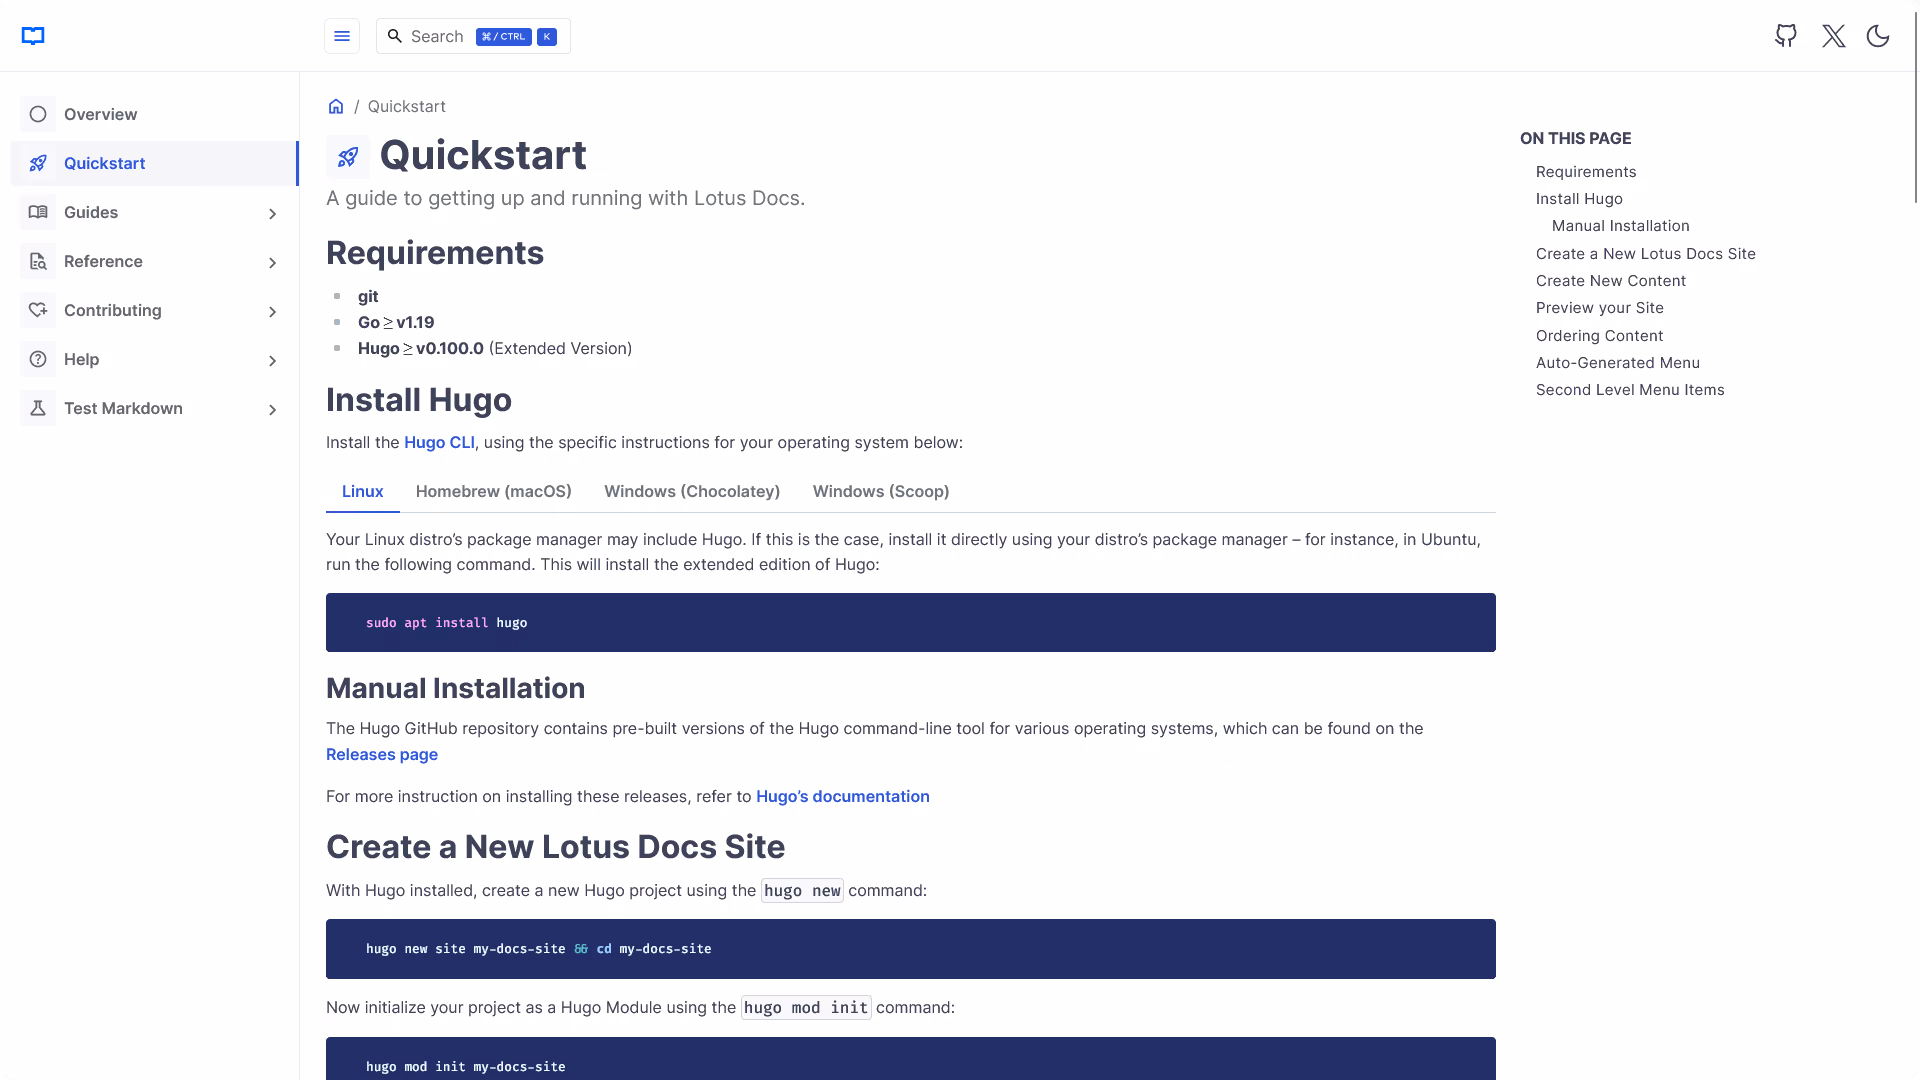Click the search magnifier icon

[395, 36]
